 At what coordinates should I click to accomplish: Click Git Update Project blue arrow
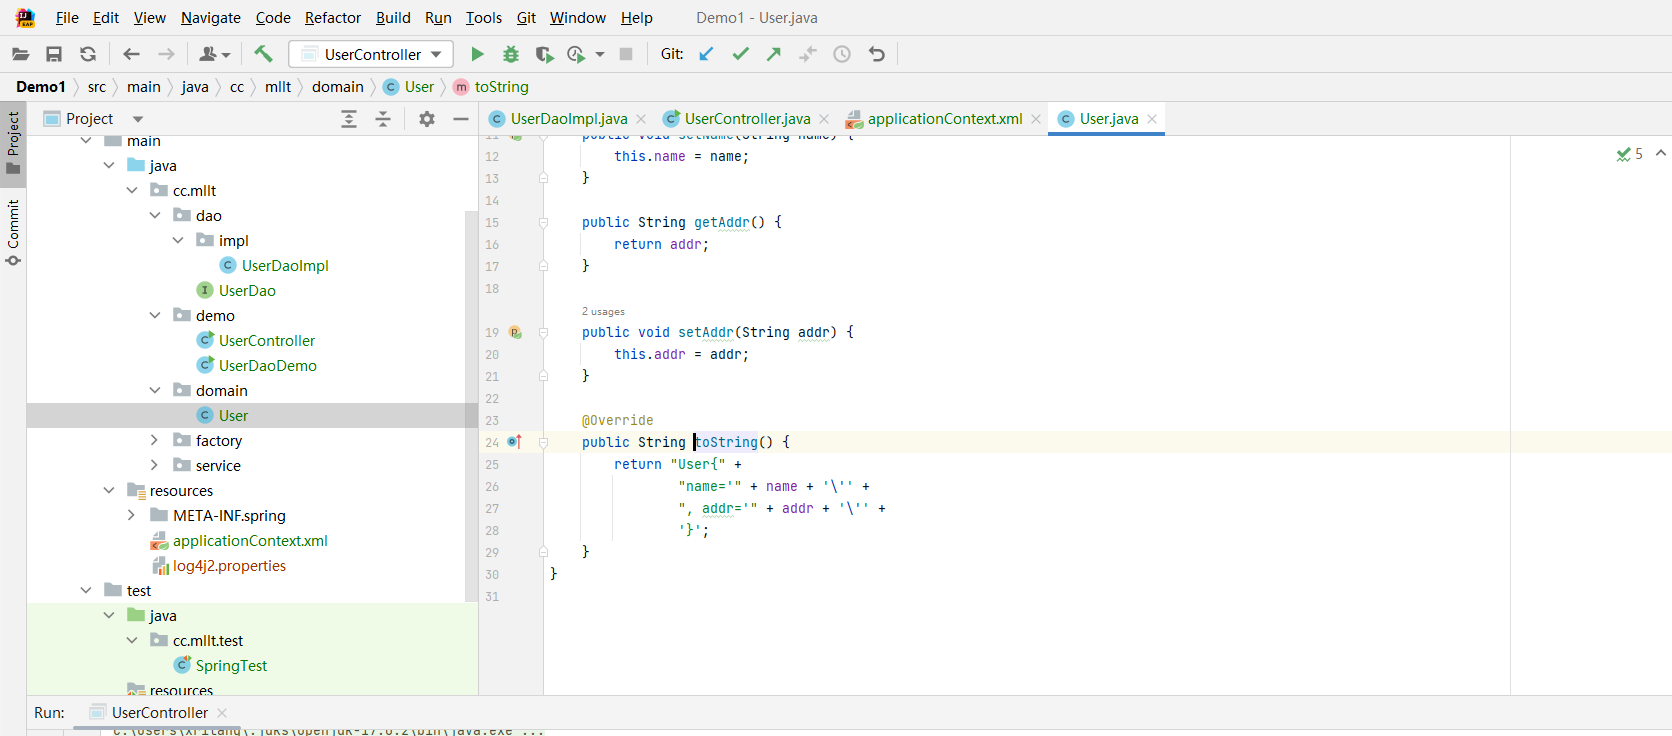click(x=706, y=54)
